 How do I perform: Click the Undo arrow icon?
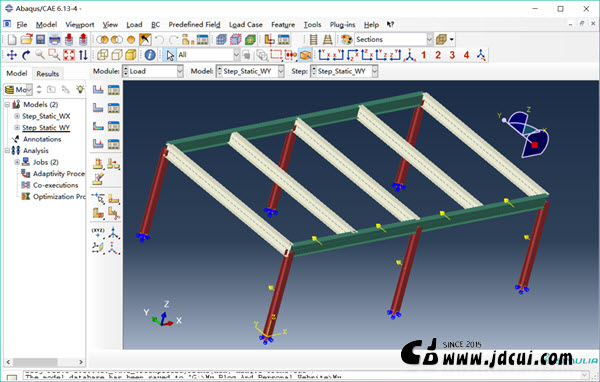(160, 39)
